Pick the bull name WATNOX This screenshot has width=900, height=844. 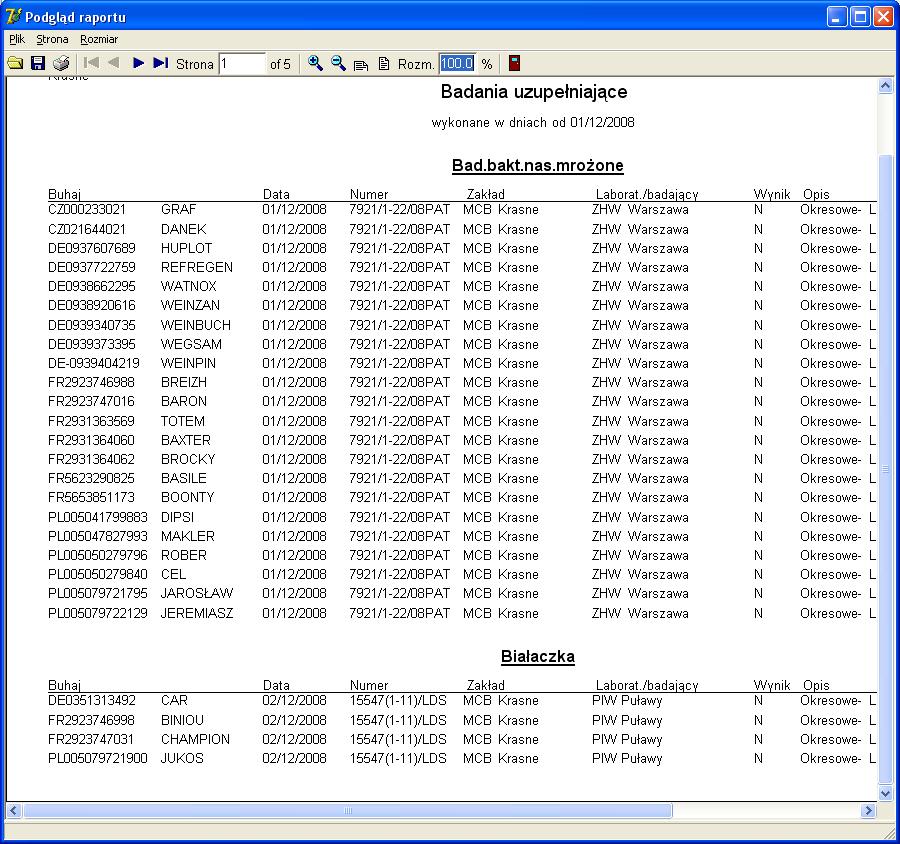coord(189,287)
